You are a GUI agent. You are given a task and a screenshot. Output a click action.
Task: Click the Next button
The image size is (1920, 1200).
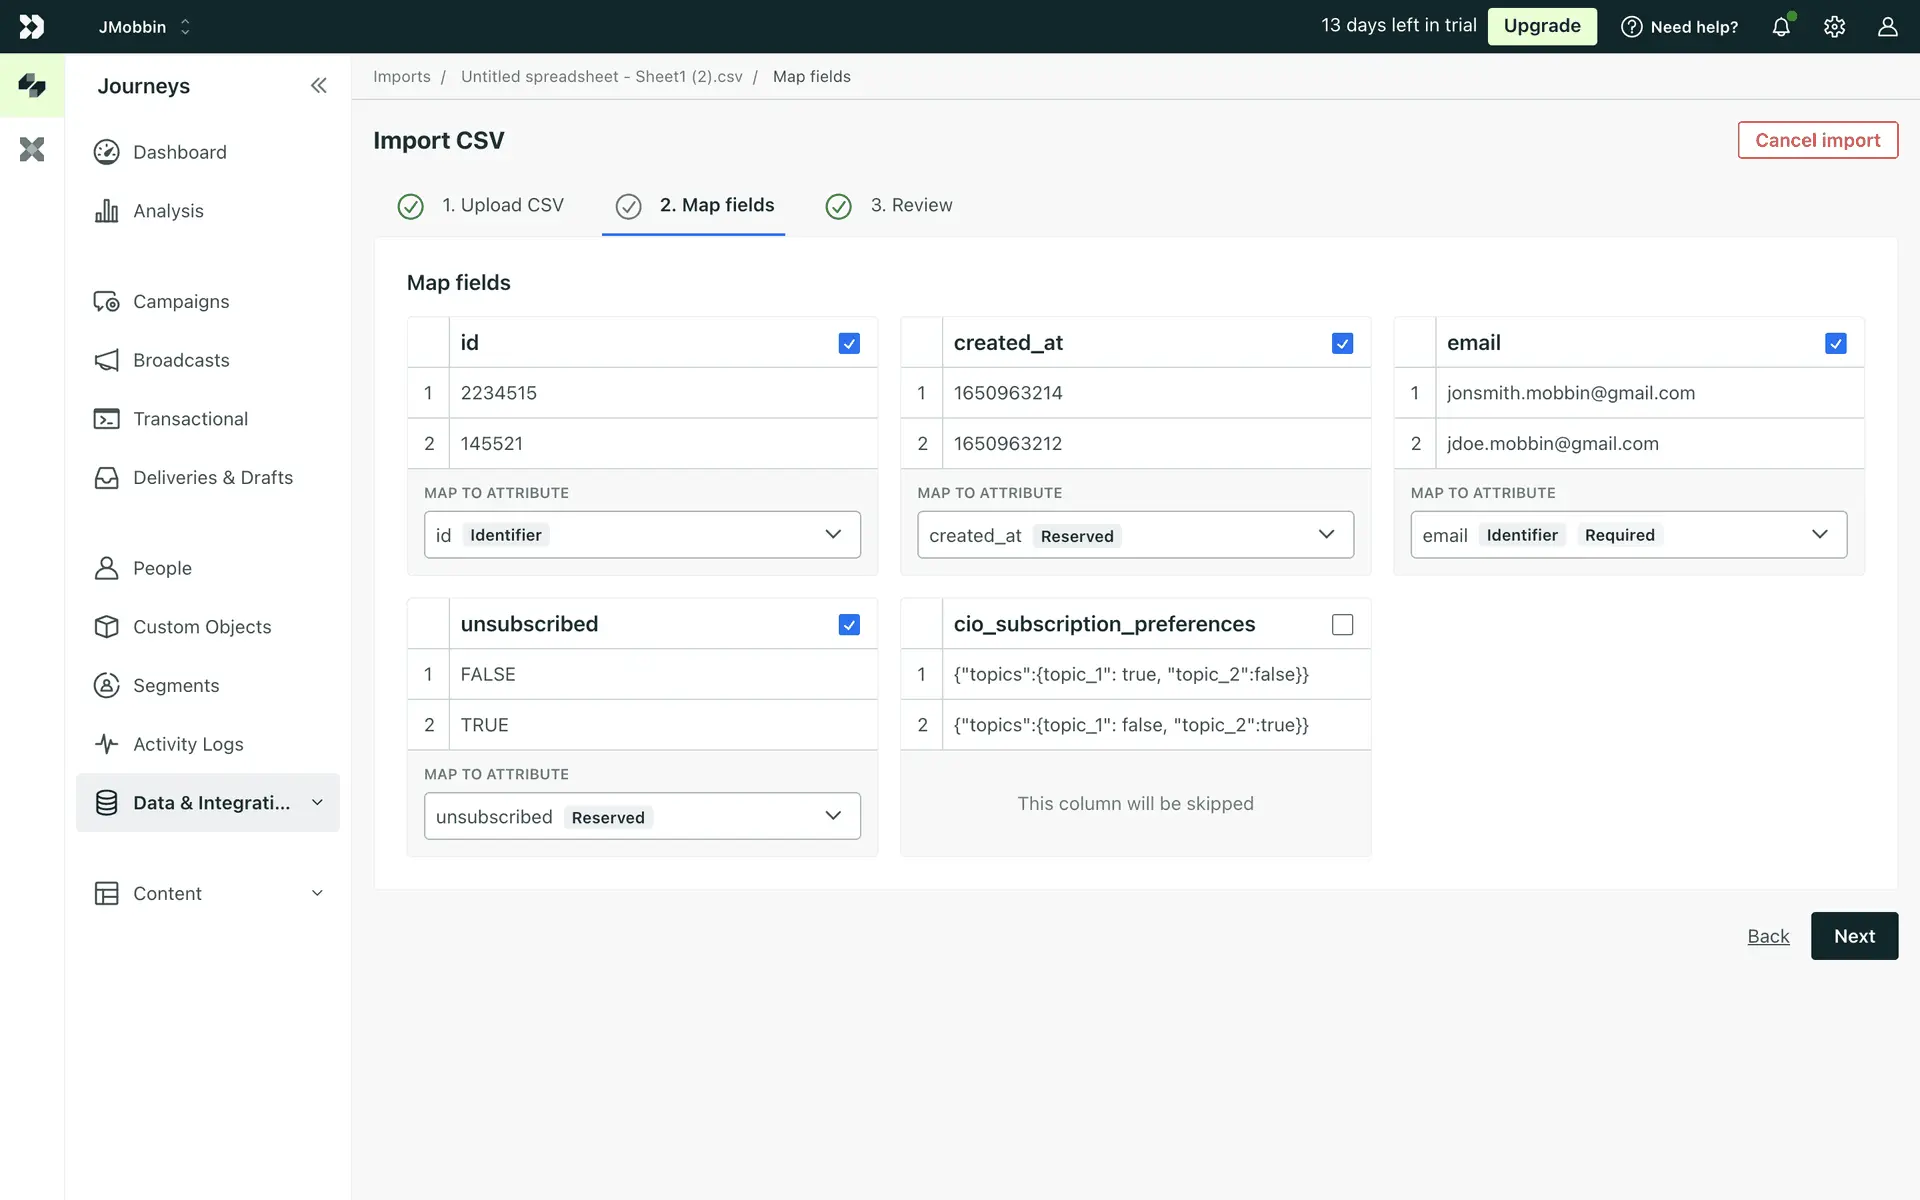[1853, 936]
